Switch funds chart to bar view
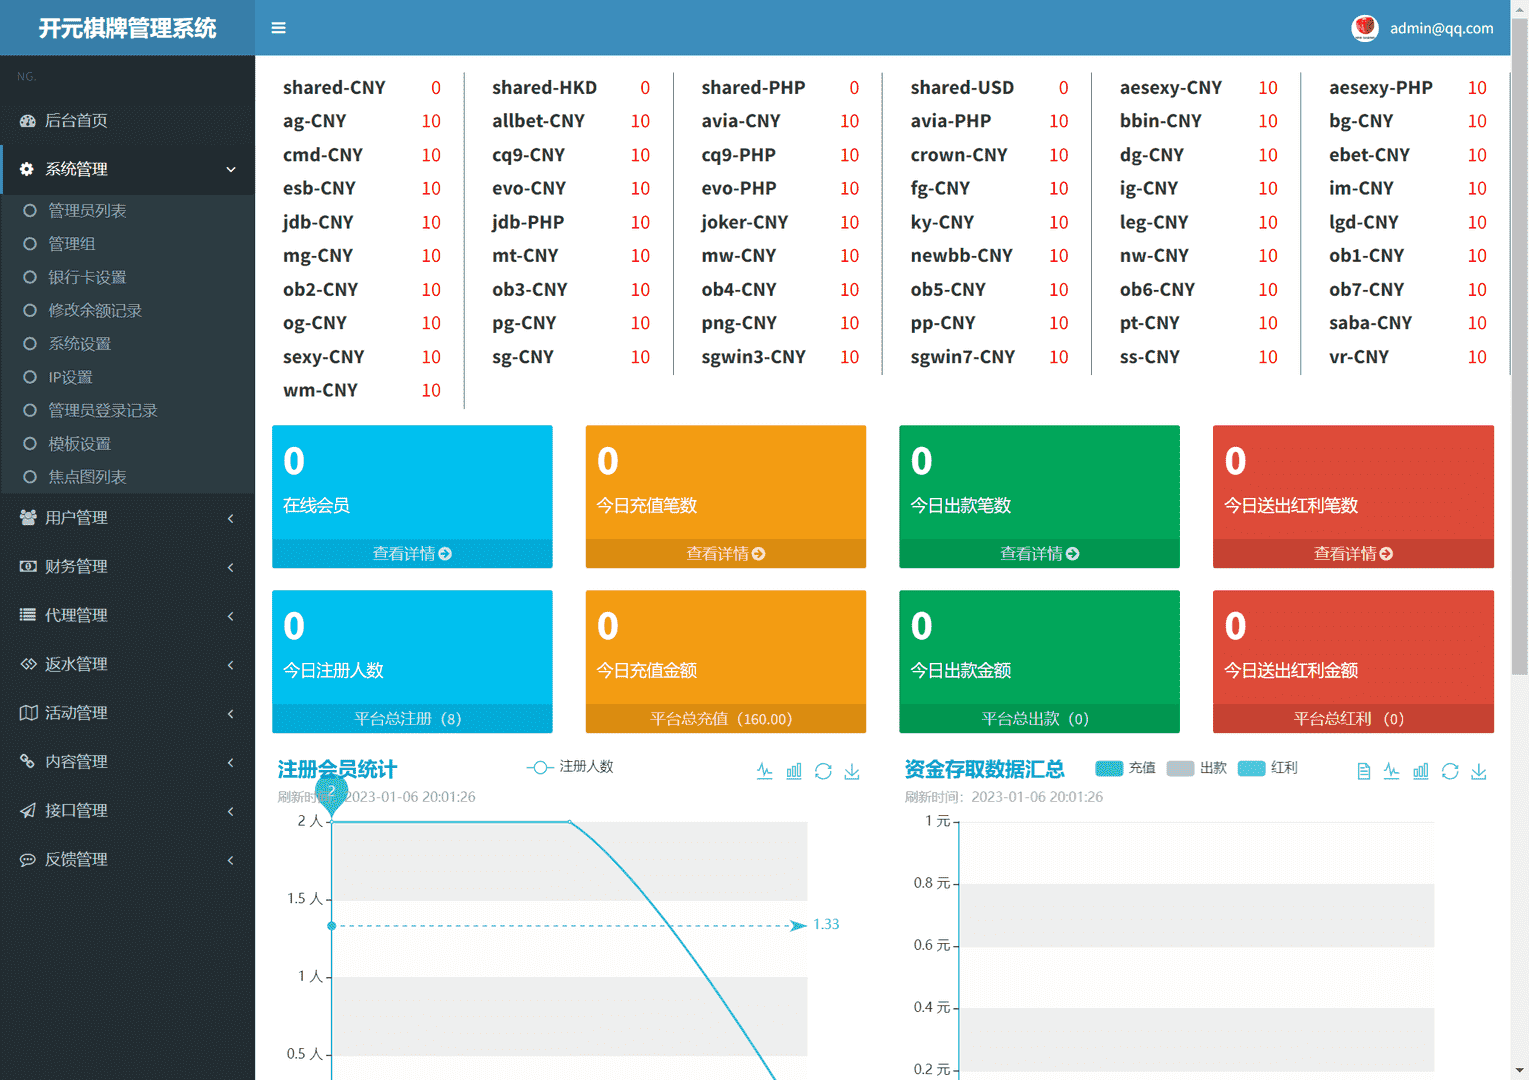This screenshot has height=1080, width=1529. 1420,771
